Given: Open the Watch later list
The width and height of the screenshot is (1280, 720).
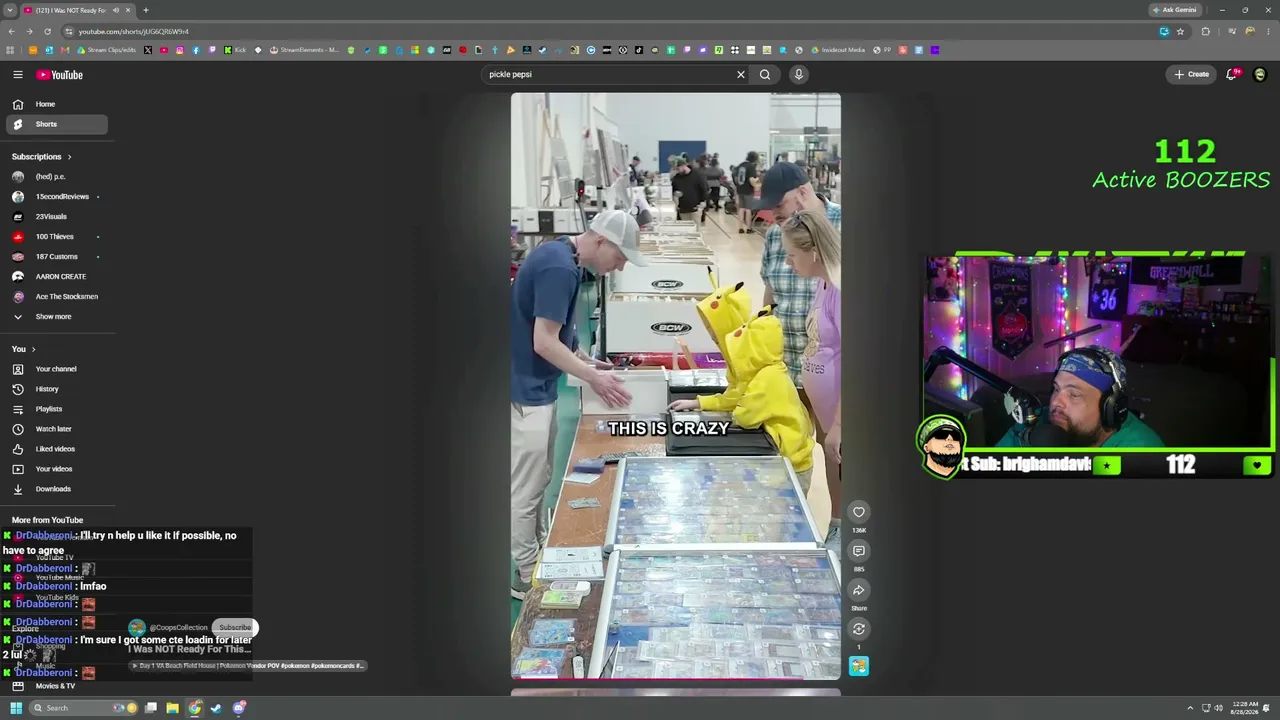Looking at the screenshot, I should point(56,429).
